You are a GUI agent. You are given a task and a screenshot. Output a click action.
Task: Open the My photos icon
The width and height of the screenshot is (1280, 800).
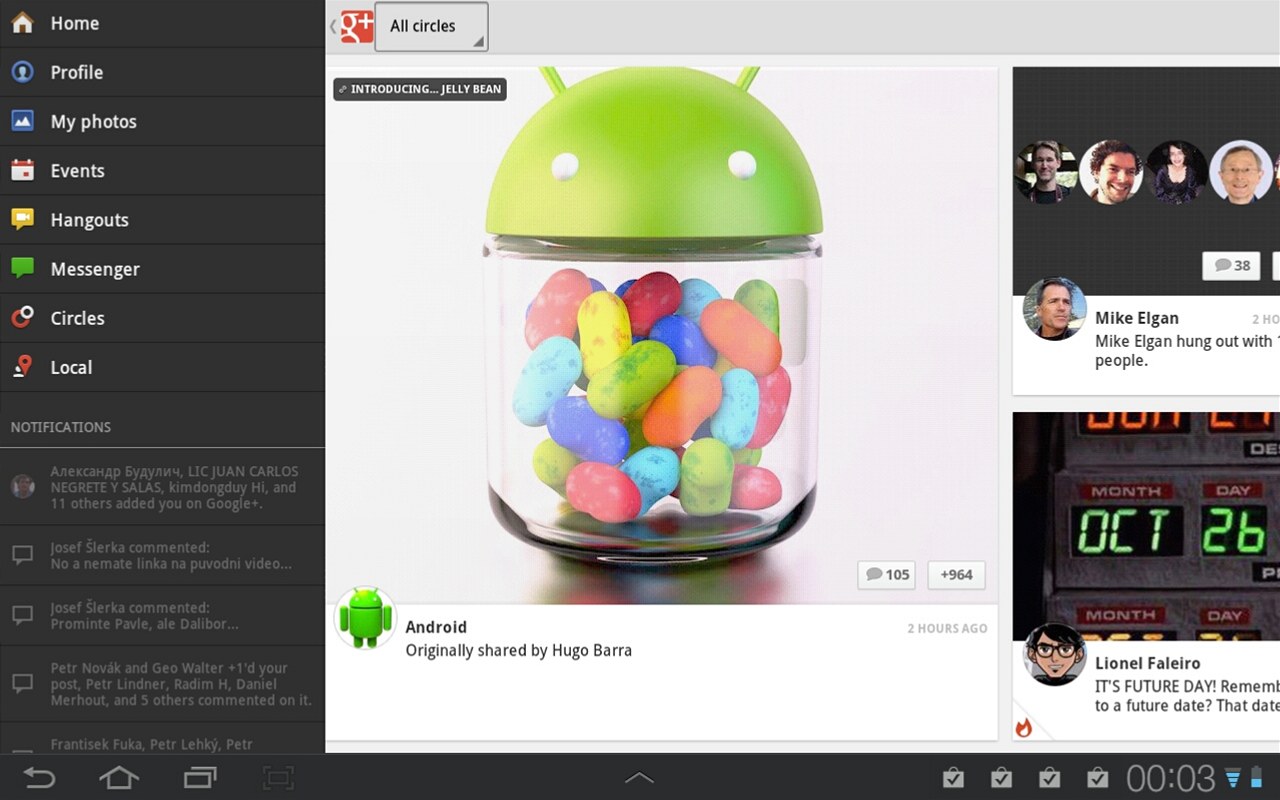(x=23, y=121)
